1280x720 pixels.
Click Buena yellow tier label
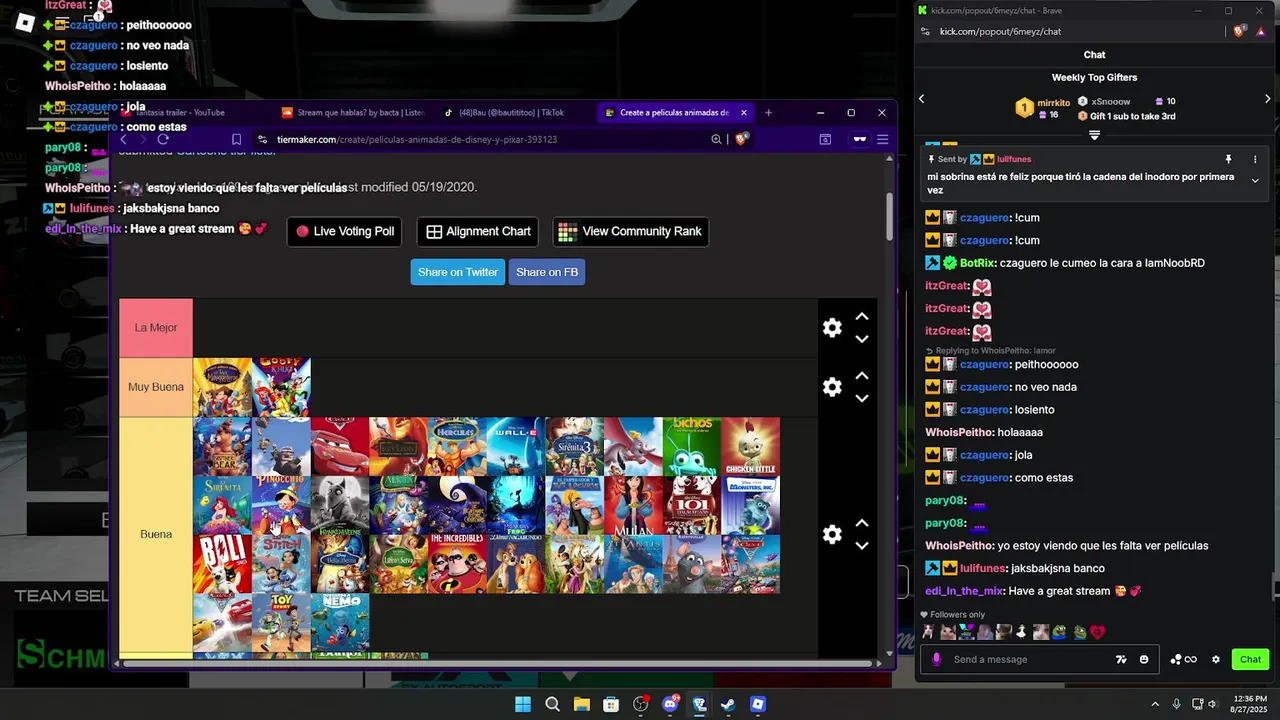pos(156,534)
